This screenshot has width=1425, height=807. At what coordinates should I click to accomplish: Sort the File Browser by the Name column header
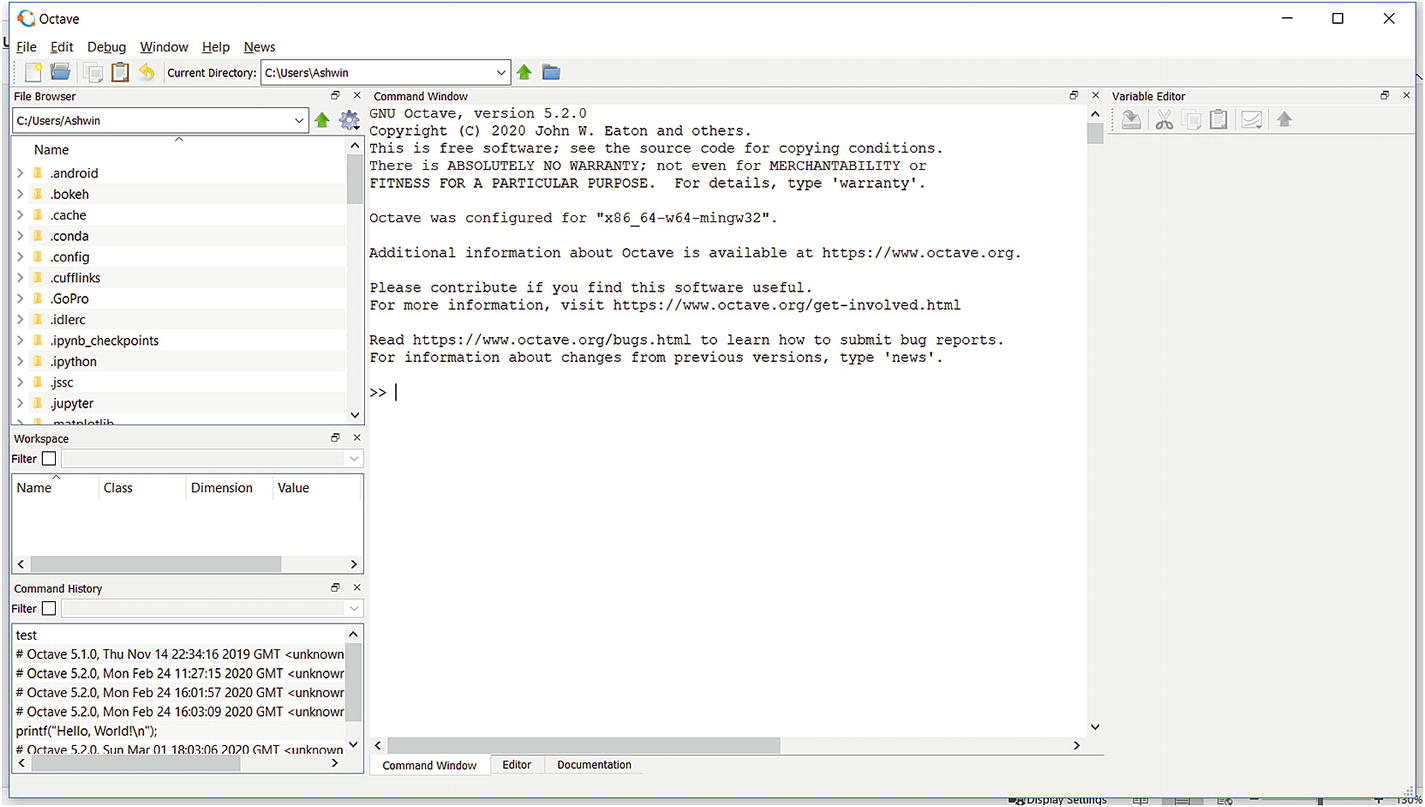pyautogui.click(x=180, y=150)
